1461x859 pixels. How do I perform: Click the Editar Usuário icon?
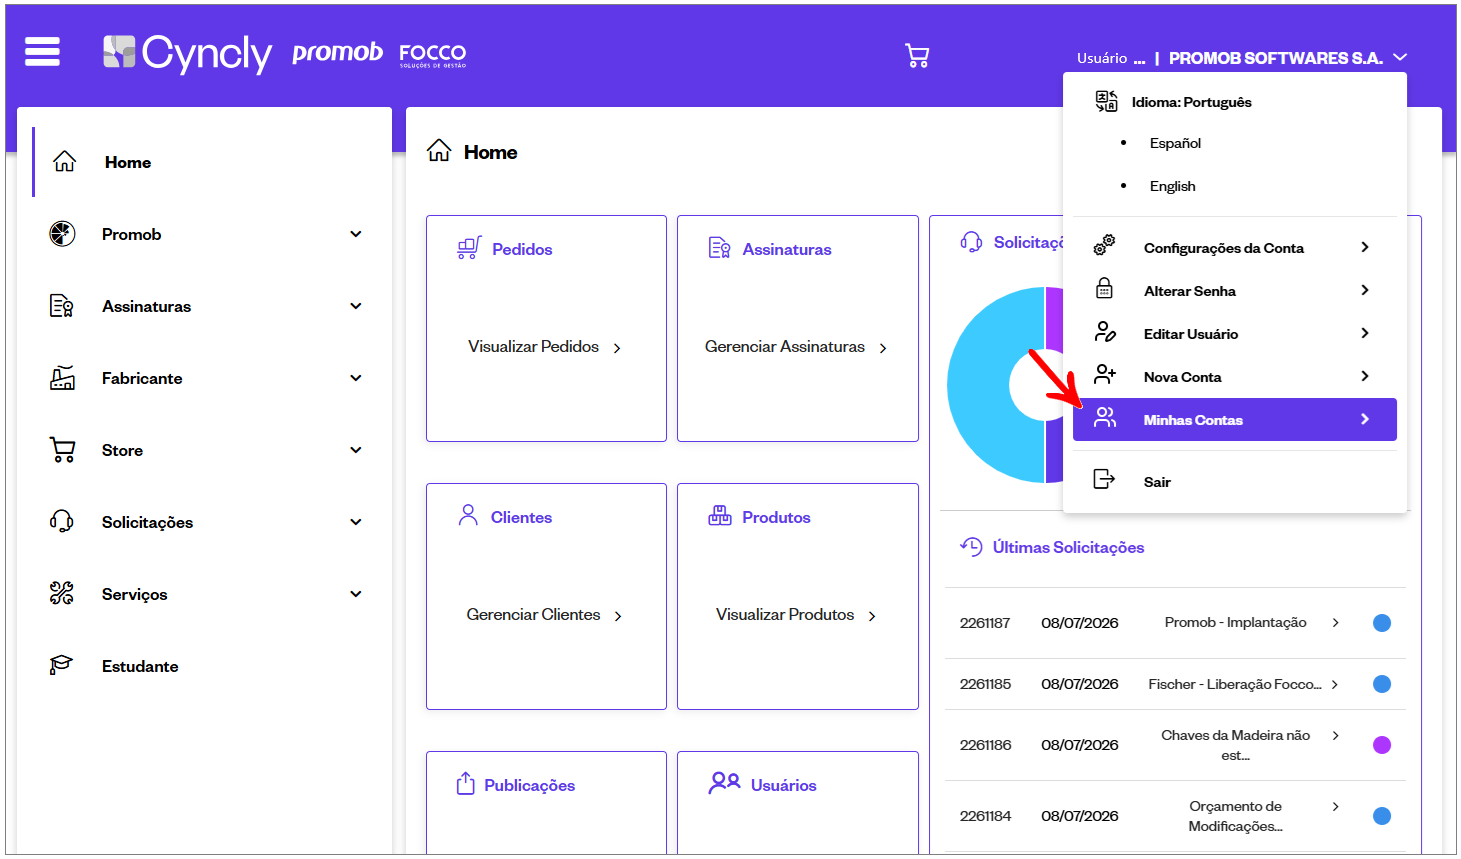[x=1105, y=332]
